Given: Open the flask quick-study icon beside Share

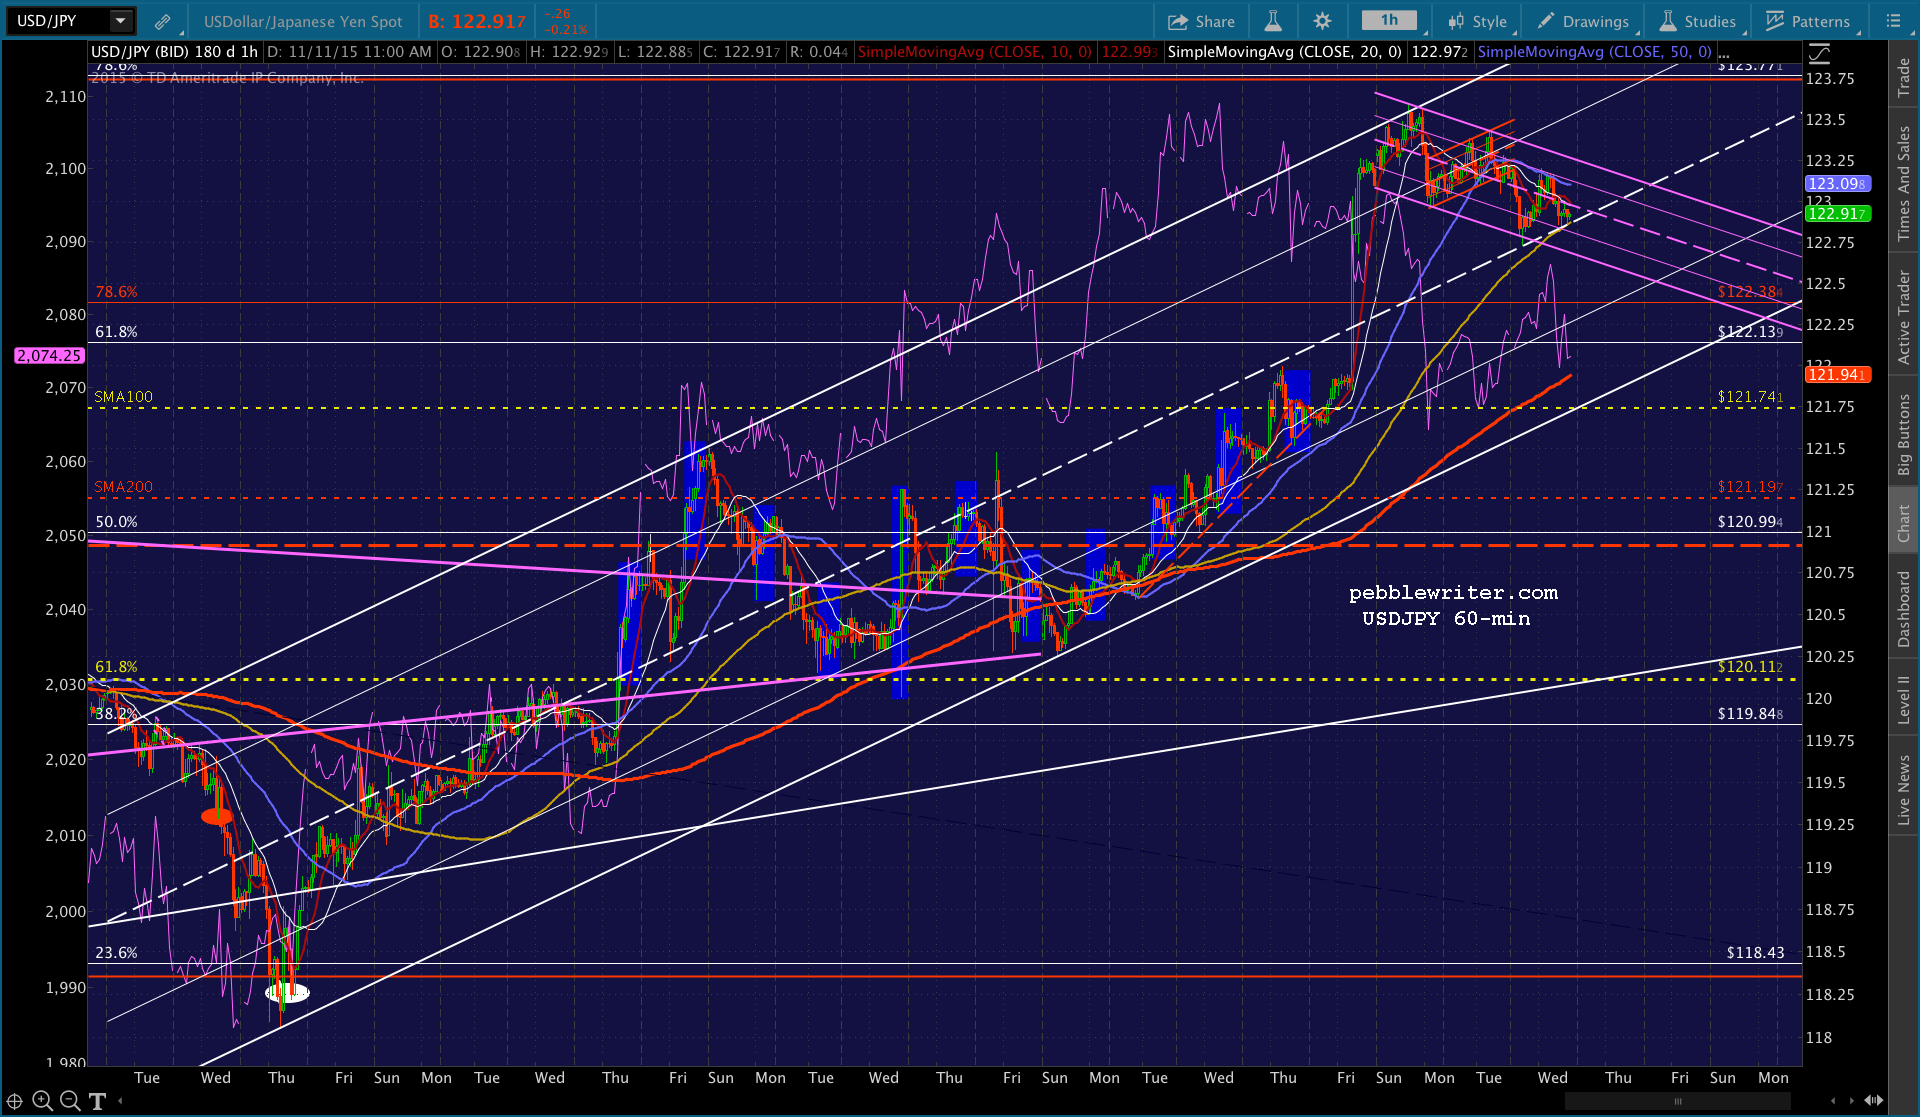Looking at the screenshot, I should tap(1273, 21).
